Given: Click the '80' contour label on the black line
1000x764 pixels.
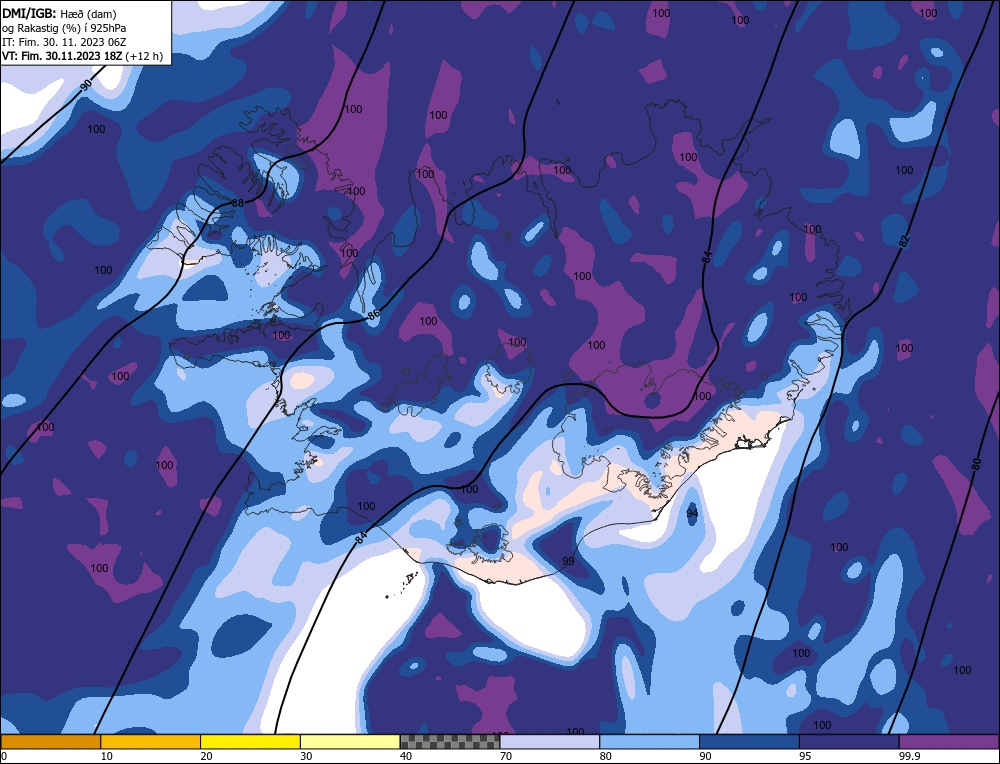Looking at the screenshot, I should tap(976, 464).
